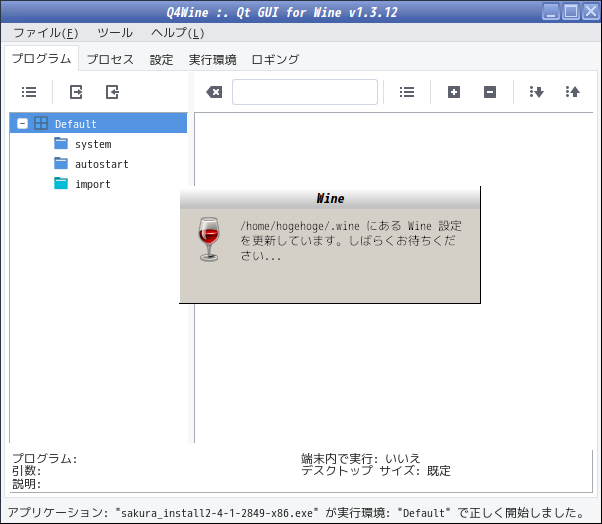The height and width of the screenshot is (524, 602).
Task: Click the zoom out minus icon
Action: tap(490, 92)
